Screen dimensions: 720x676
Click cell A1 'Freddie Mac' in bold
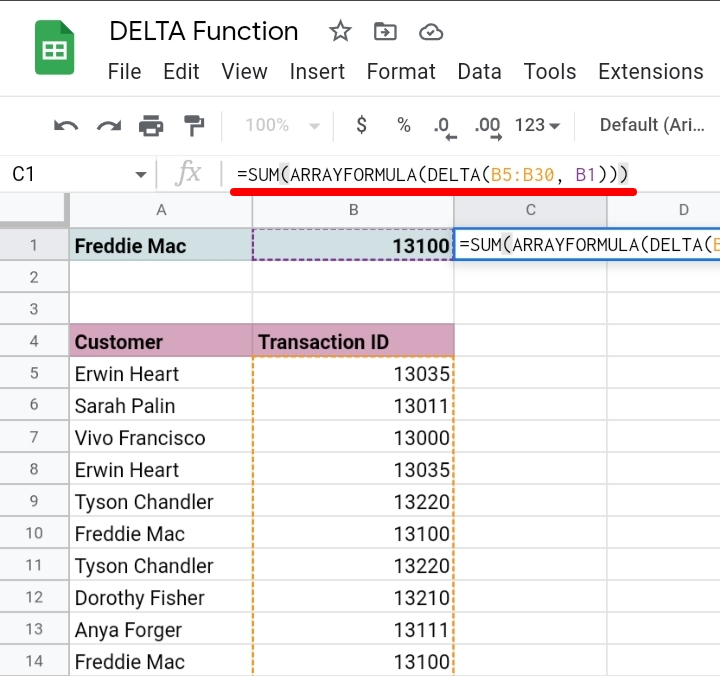point(161,245)
